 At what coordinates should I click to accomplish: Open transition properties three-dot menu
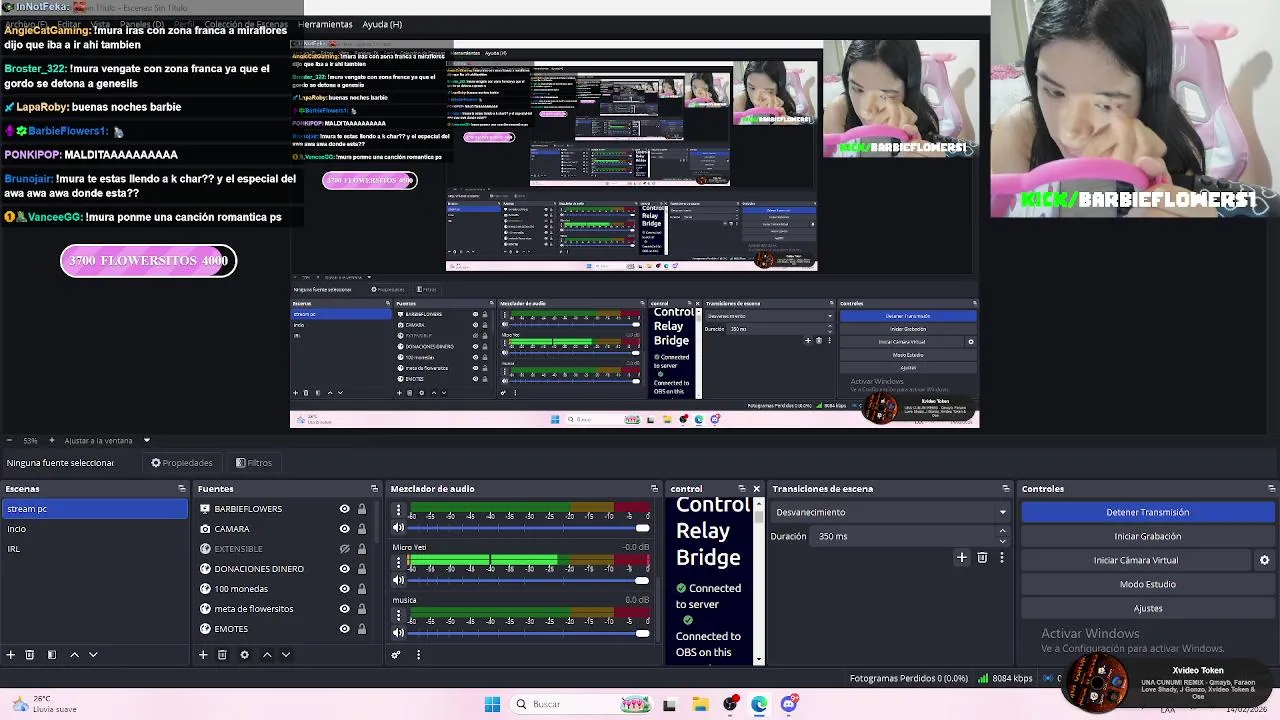(1001, 558)
